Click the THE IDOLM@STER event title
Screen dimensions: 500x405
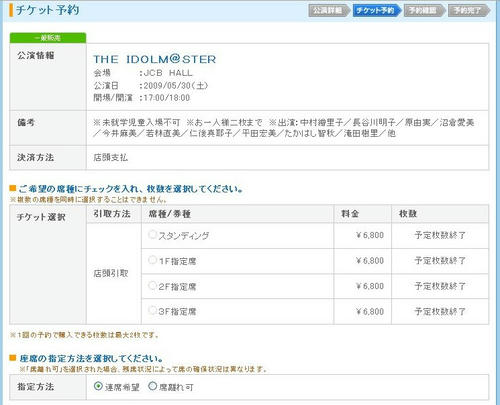click(x=155, y=59)
